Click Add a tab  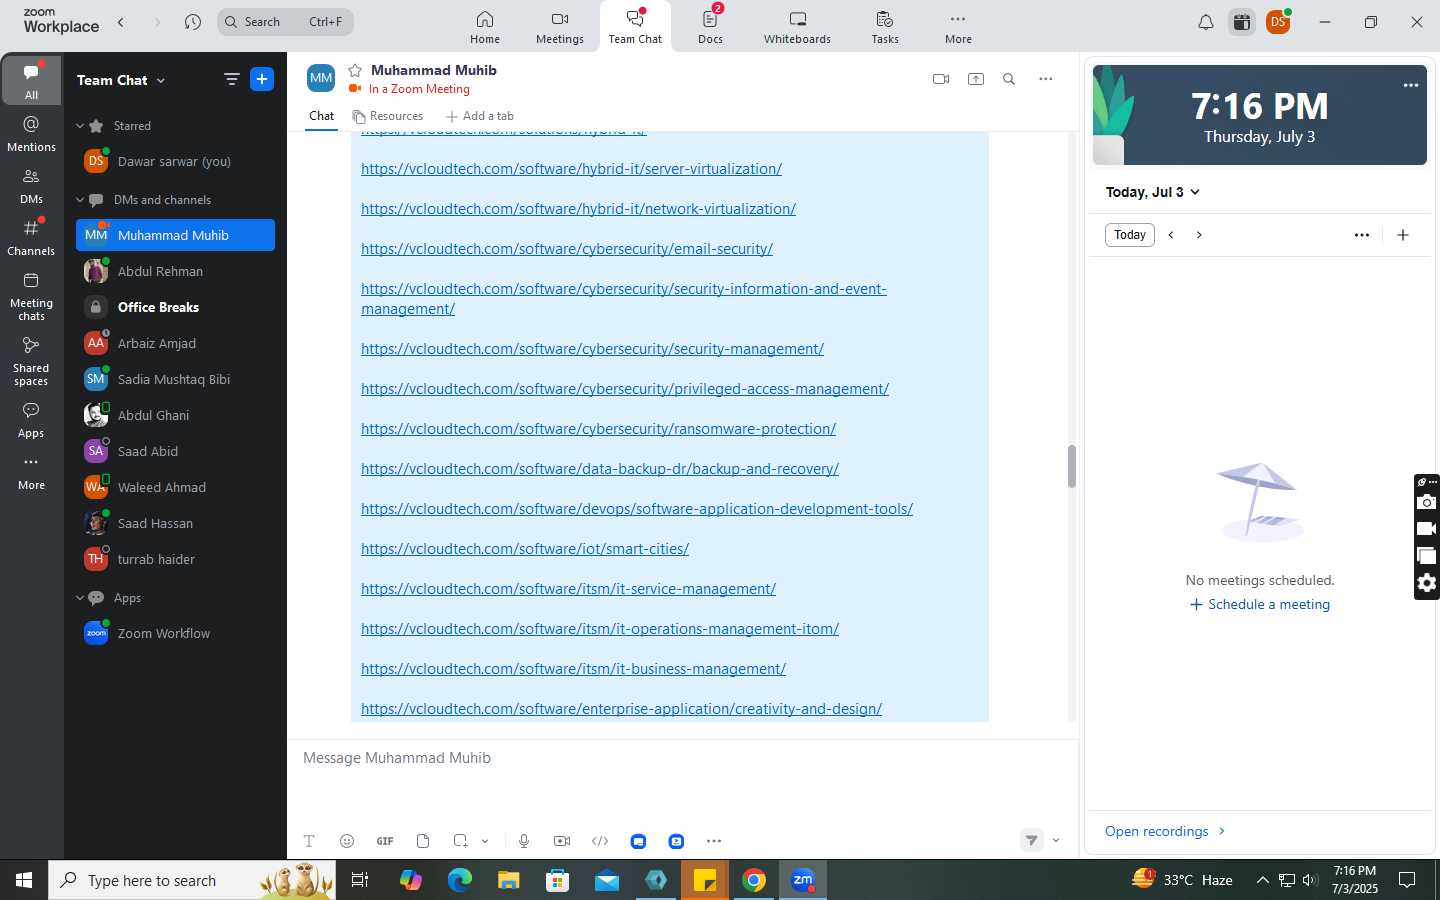click(480, 116)
